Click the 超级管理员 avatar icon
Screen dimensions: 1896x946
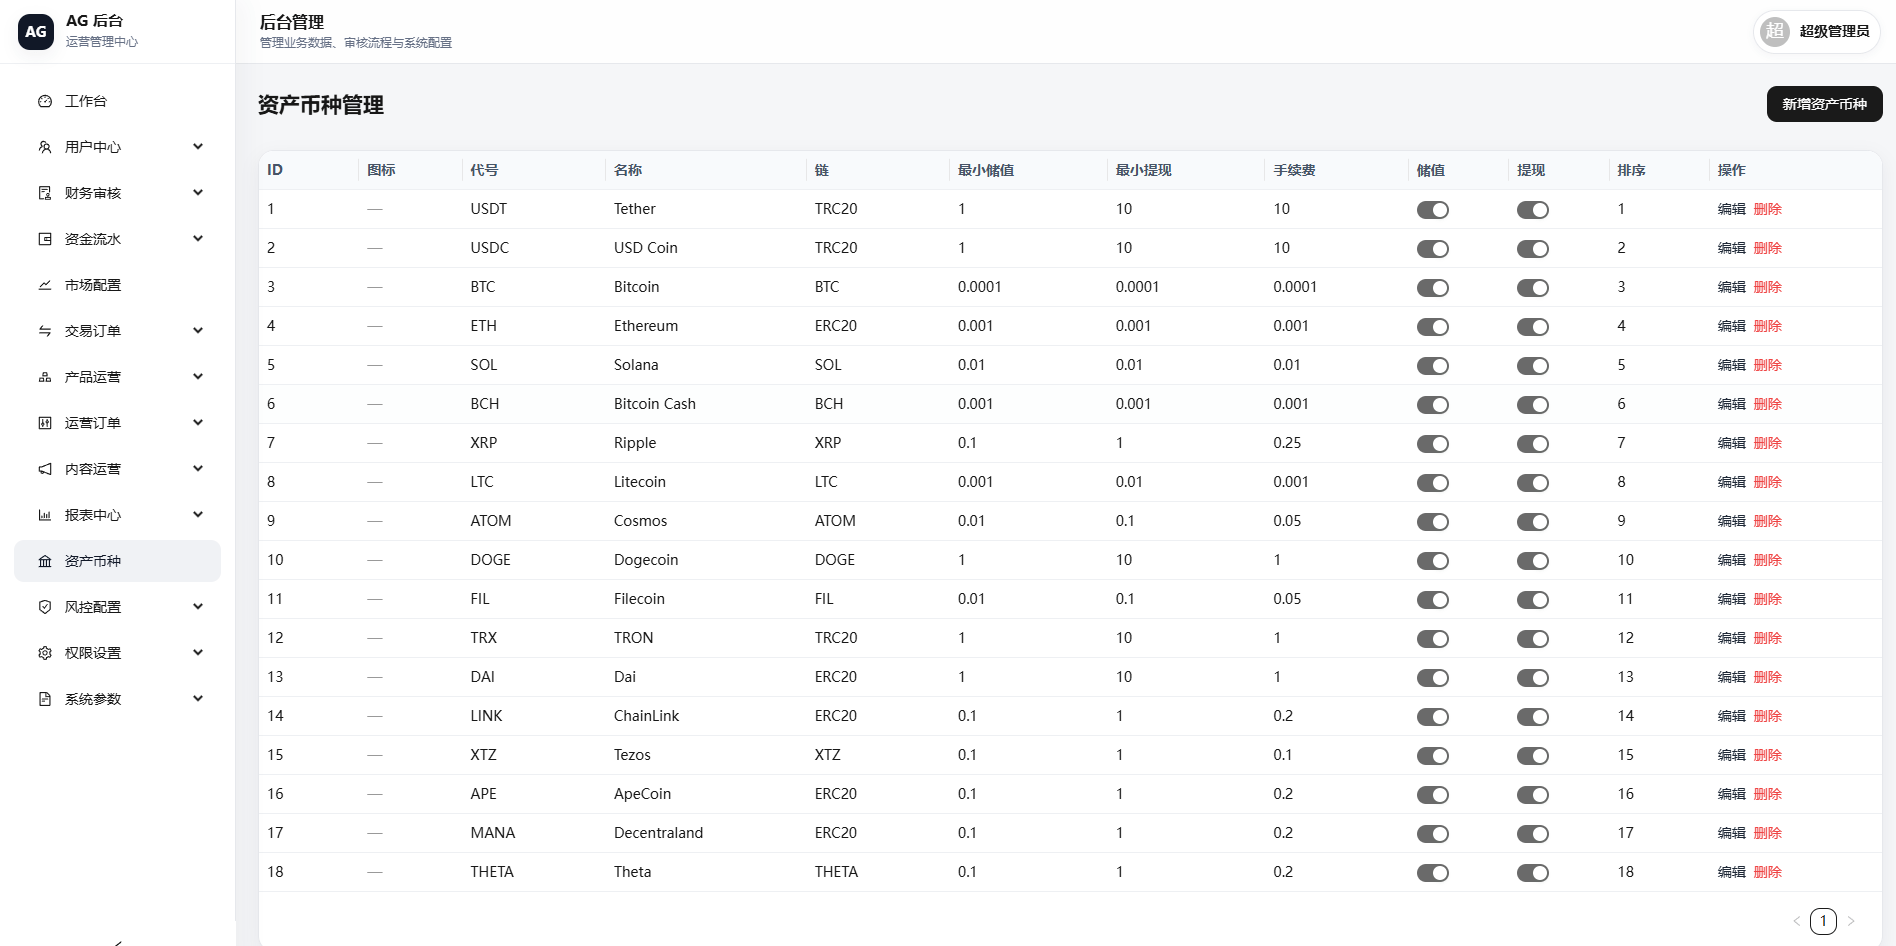coord(1775,31)
